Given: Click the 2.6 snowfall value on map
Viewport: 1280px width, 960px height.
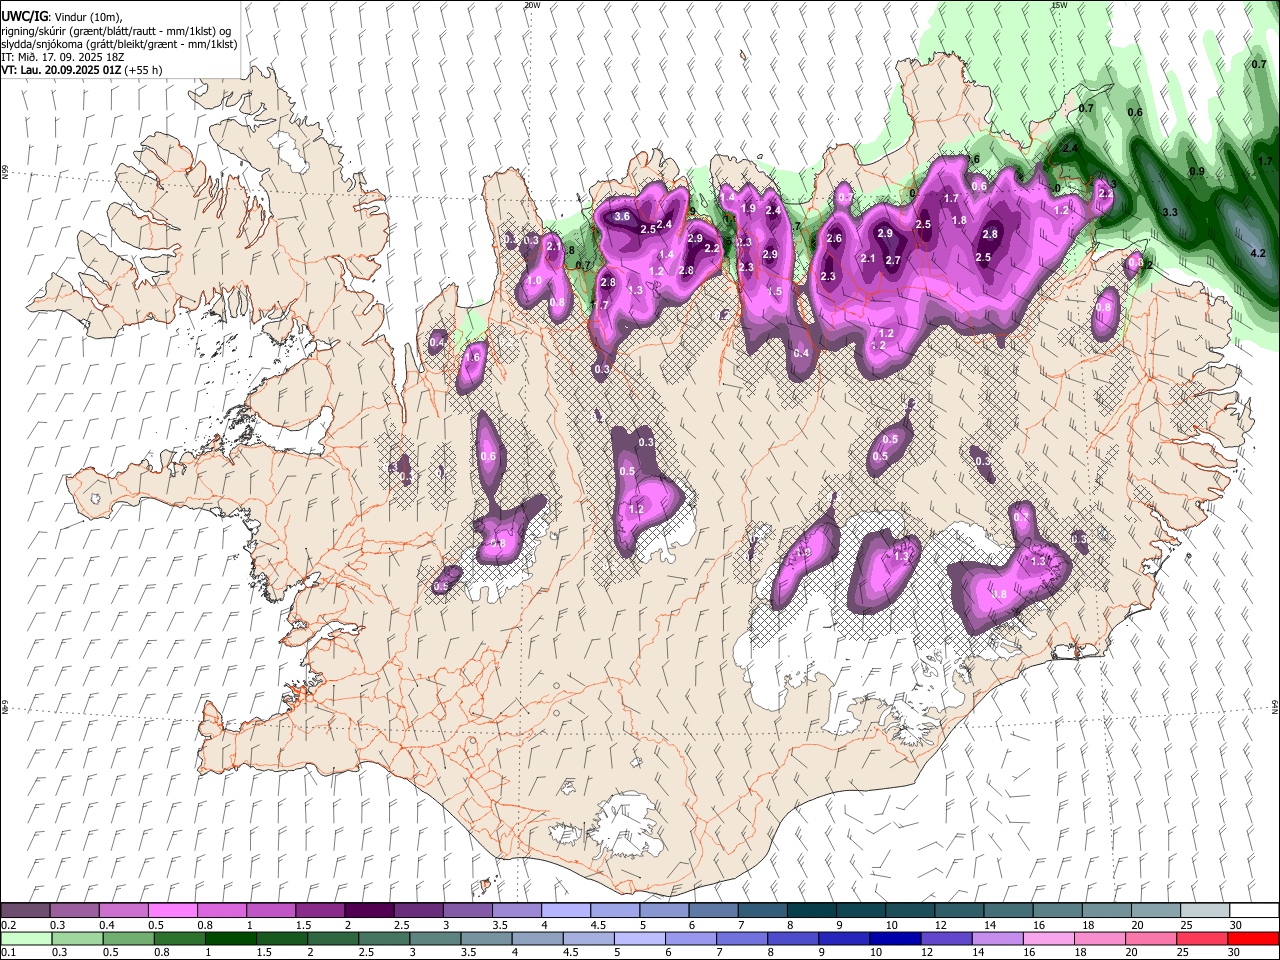Looking at the screenshot, I should 834,238.
